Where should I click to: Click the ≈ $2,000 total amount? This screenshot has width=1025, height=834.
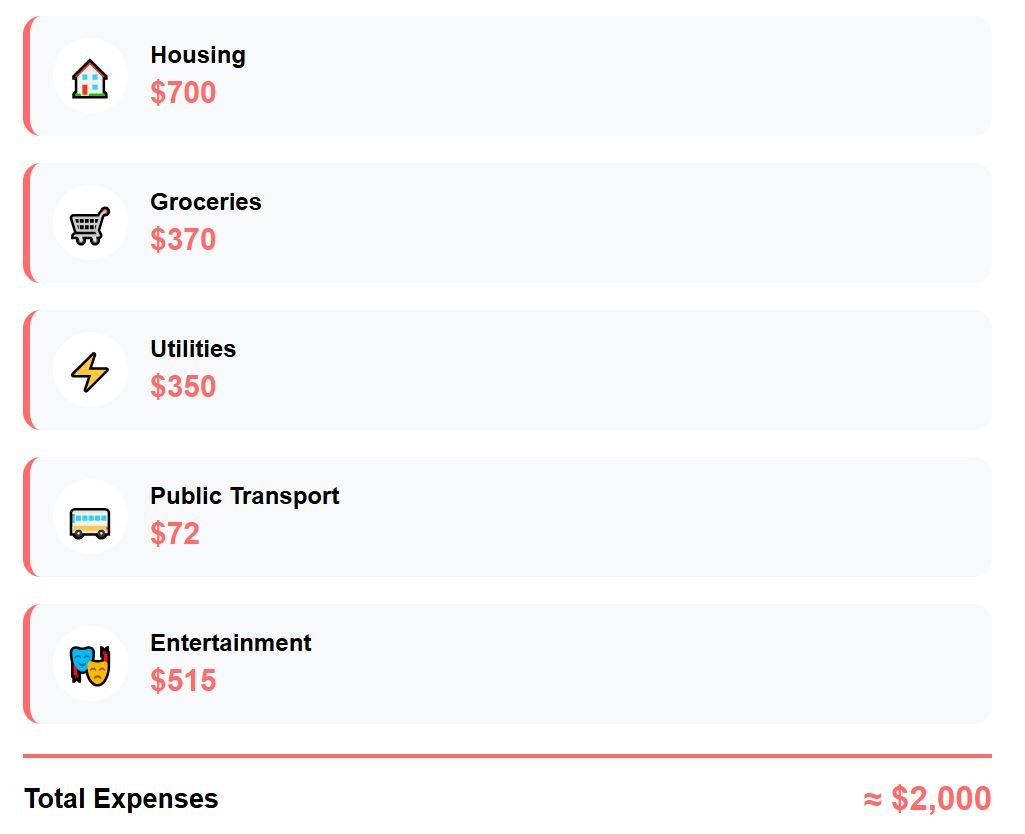tap(927, 799)
